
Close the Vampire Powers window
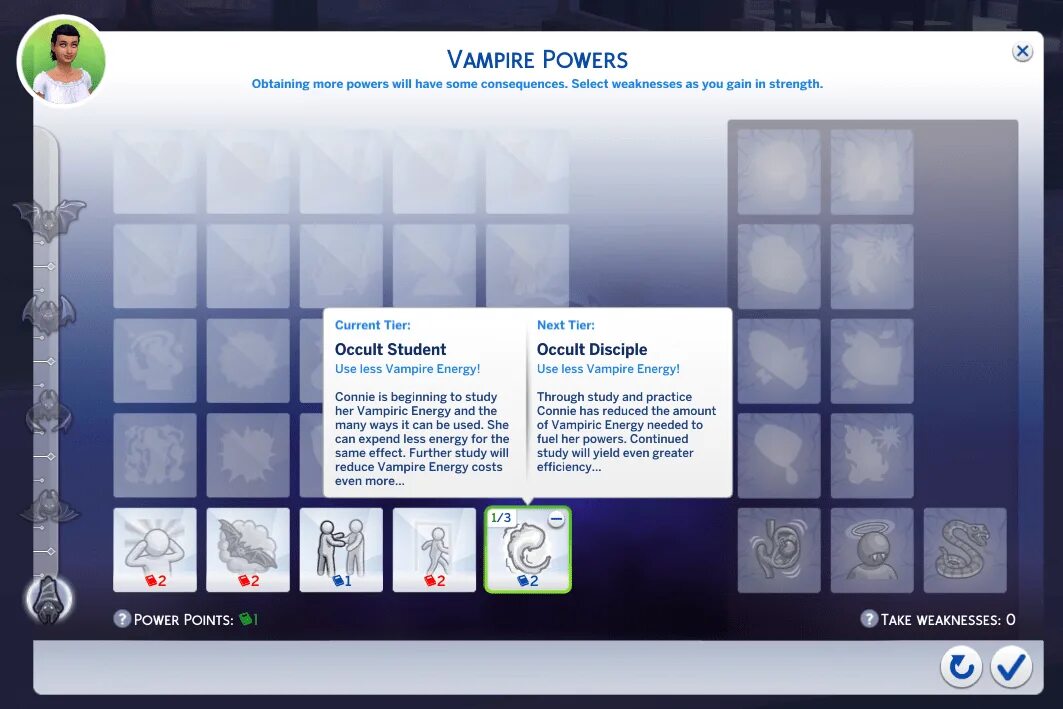(1022, 52)
